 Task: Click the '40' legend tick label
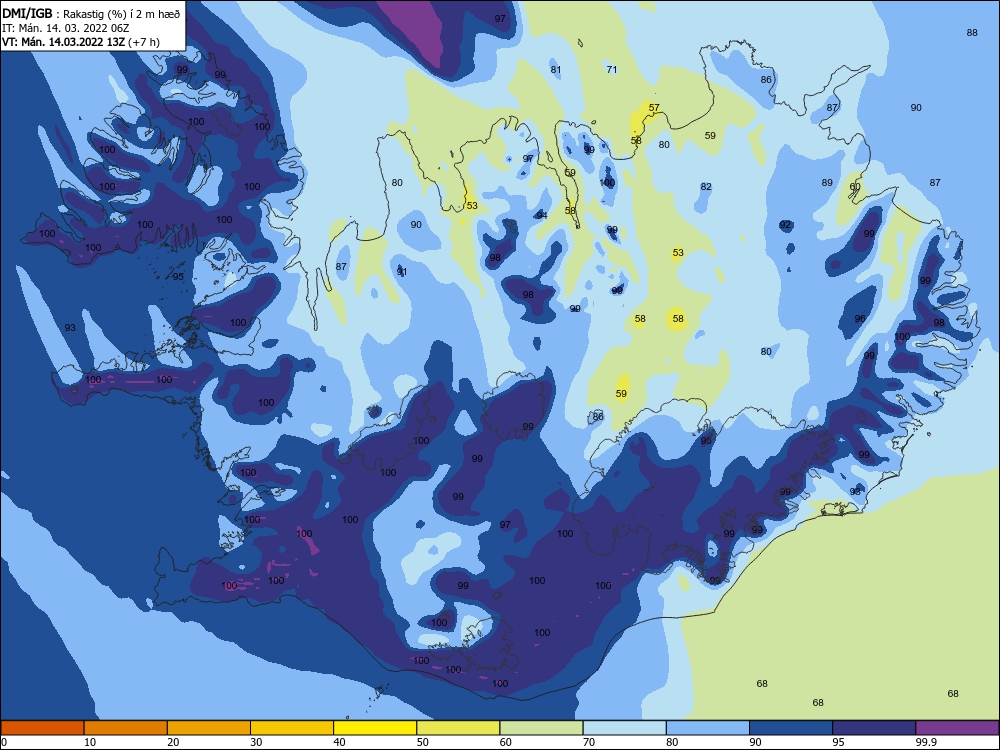339,742
